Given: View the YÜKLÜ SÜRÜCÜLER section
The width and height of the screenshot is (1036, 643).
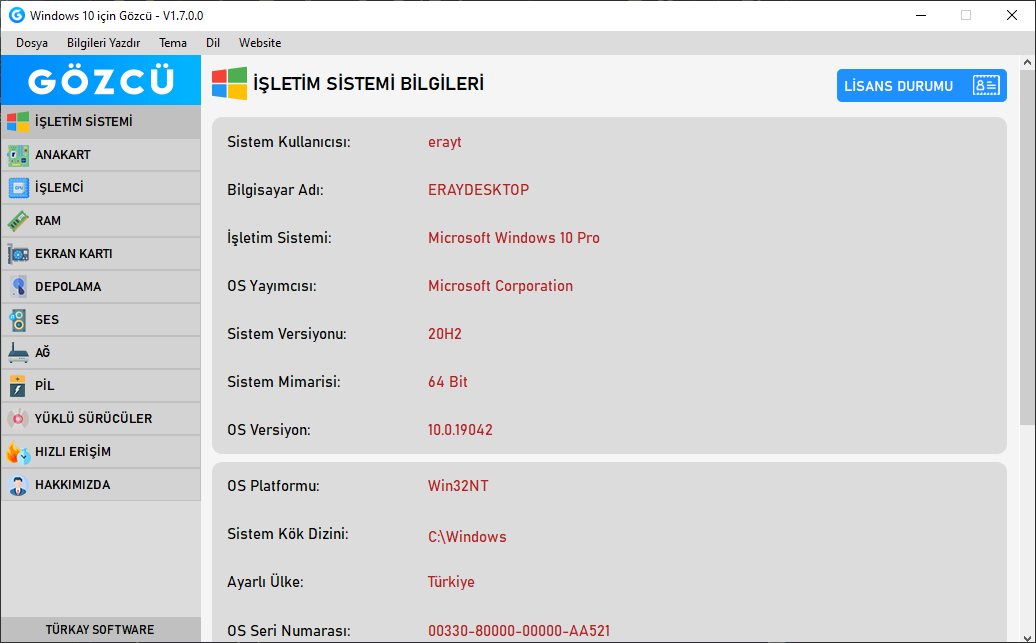Looking at the screenshot, I should pyautogui.click(x=100, y=419).
